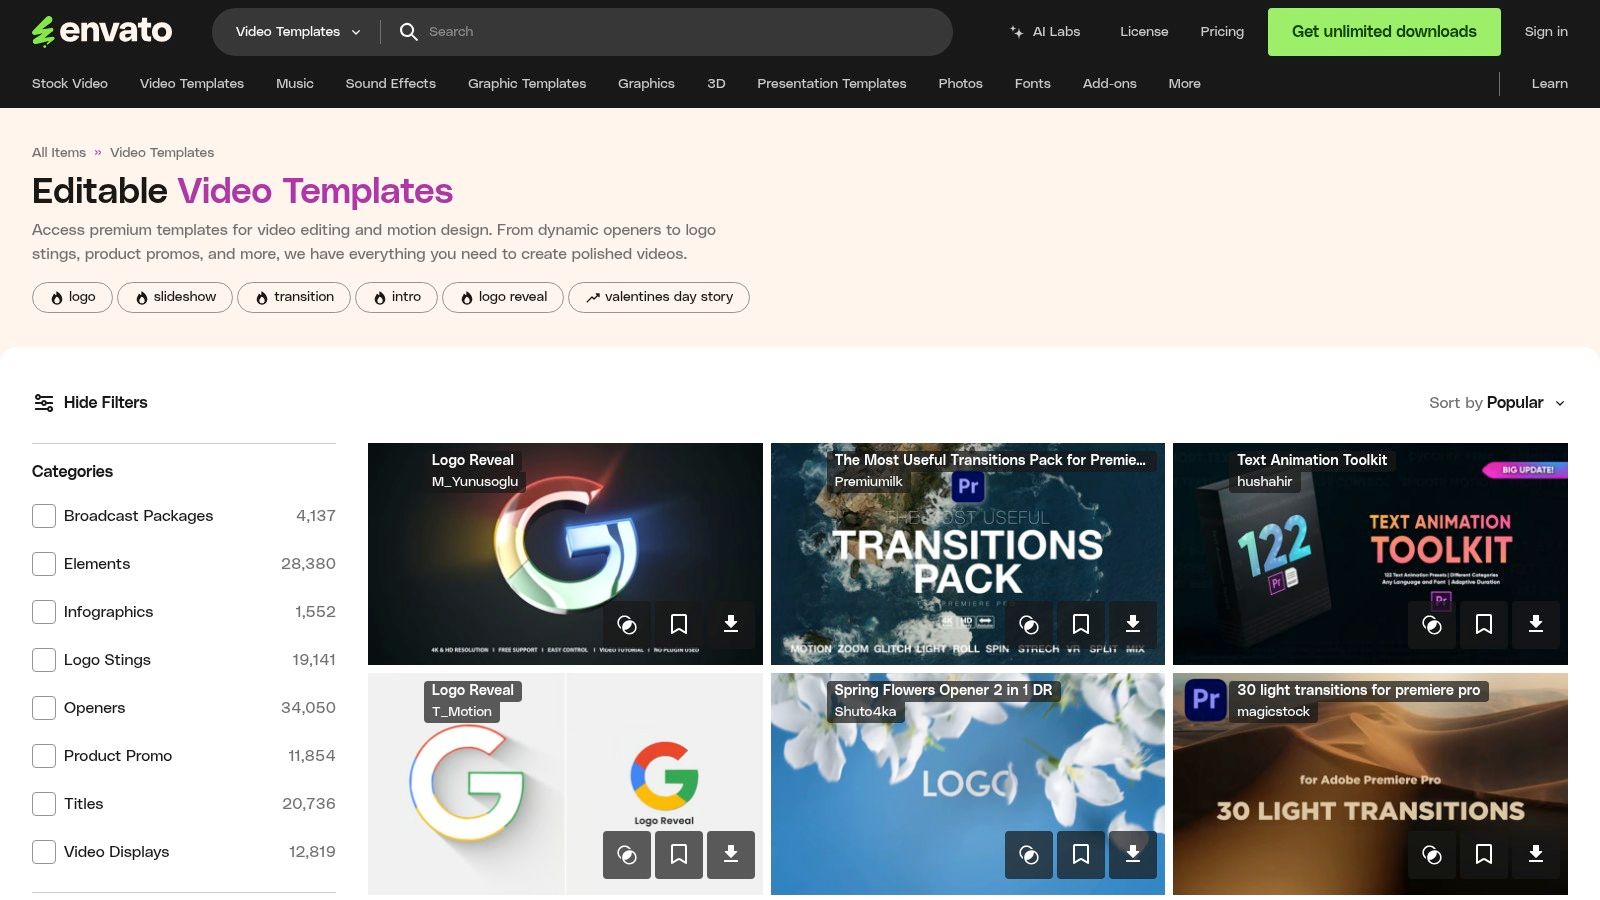Select the slideshow tag chip
The width and height of the screenshot is (1600, 900).
175,297
